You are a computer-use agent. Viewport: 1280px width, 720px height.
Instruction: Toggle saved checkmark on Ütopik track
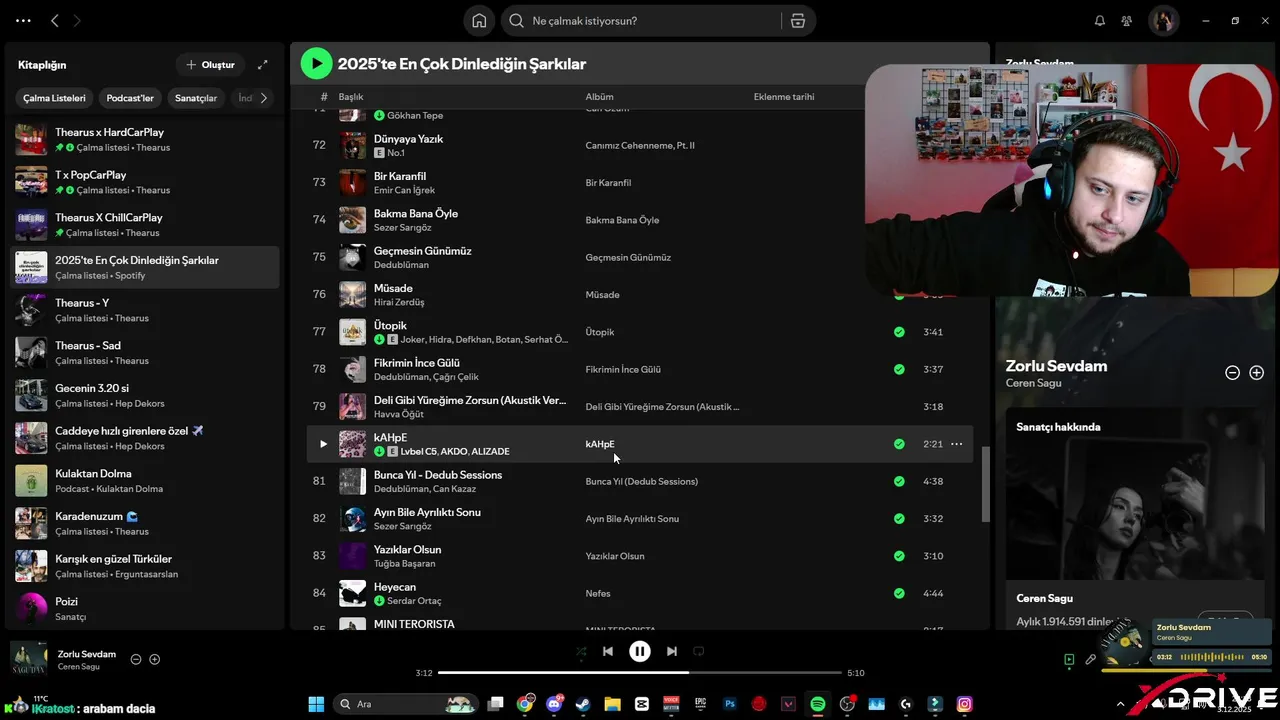tap(899, 332)
